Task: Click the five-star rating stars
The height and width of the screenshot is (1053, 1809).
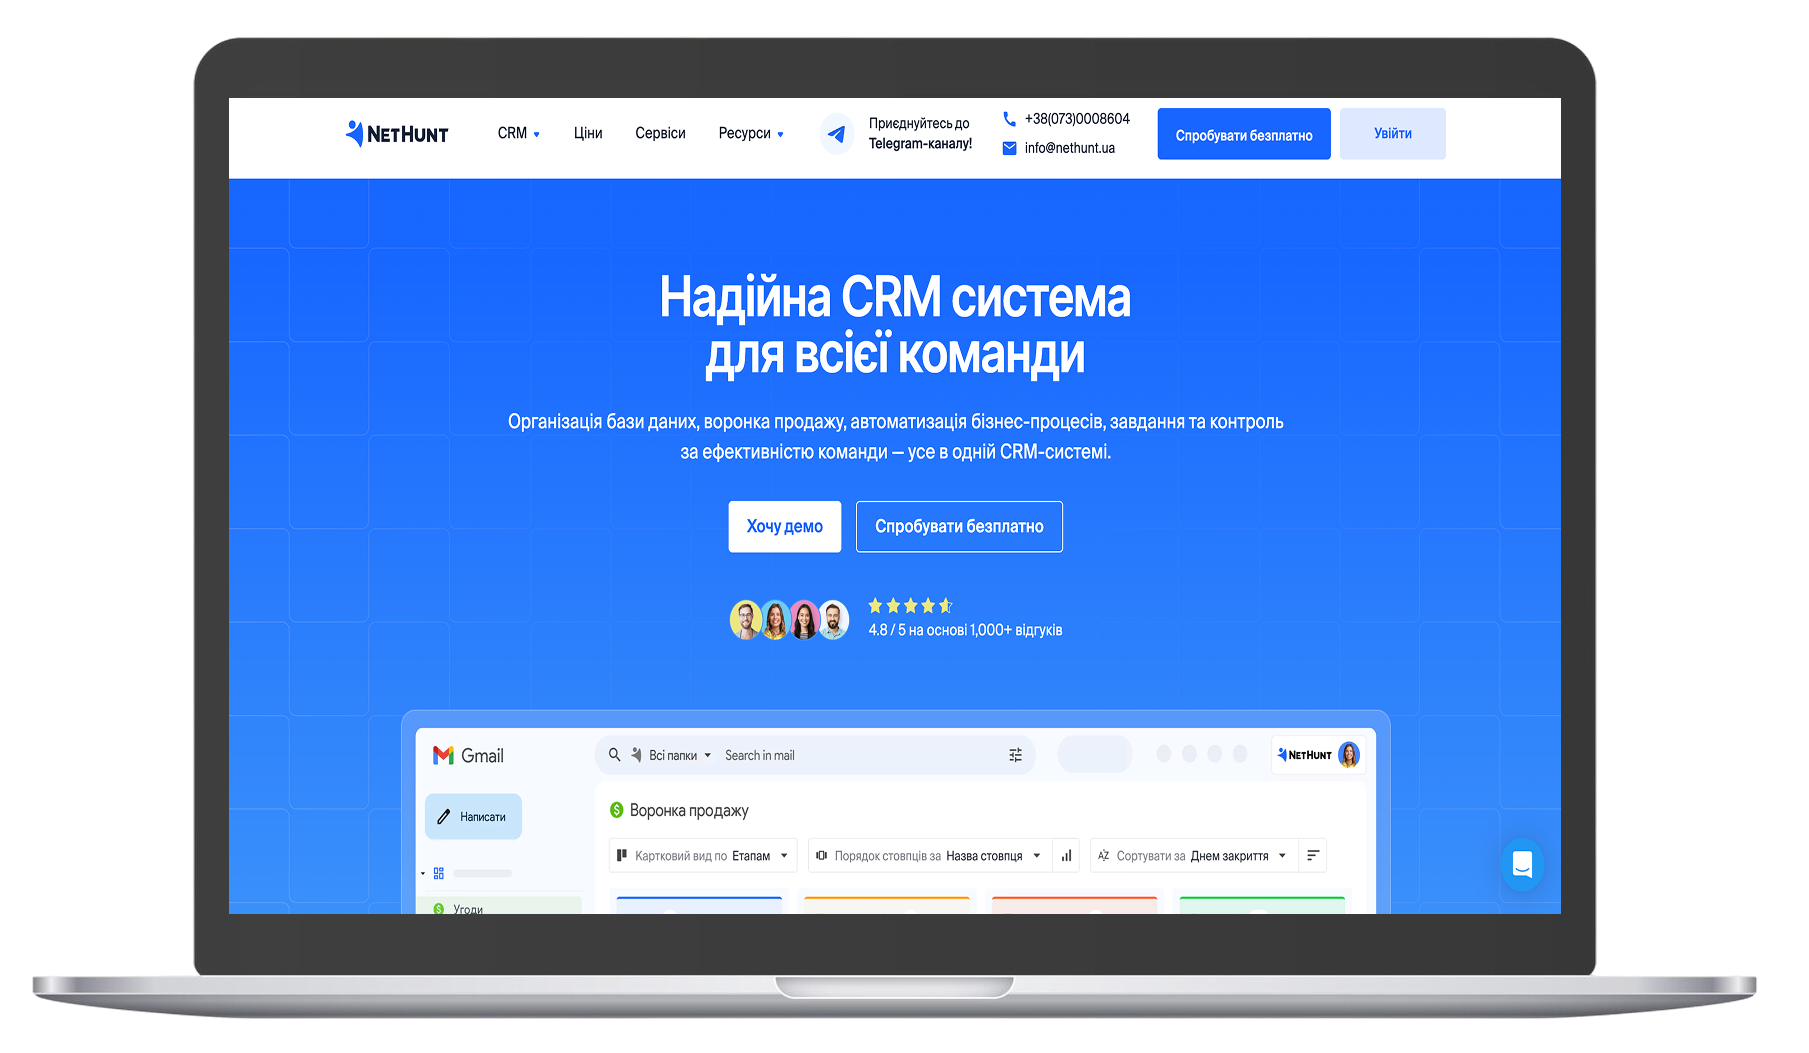Action: 910,606
